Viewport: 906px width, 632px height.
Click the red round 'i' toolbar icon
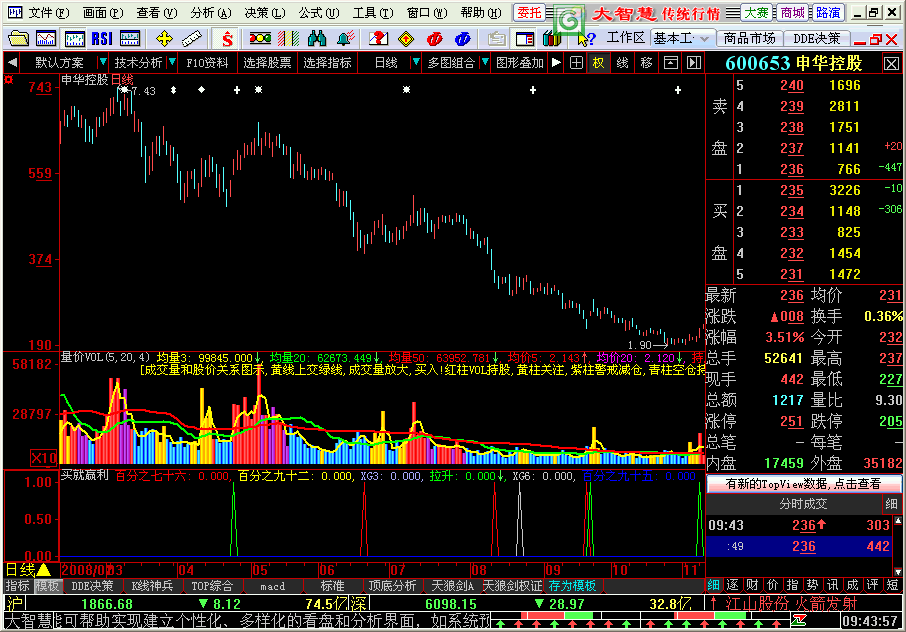pos(435,39)
